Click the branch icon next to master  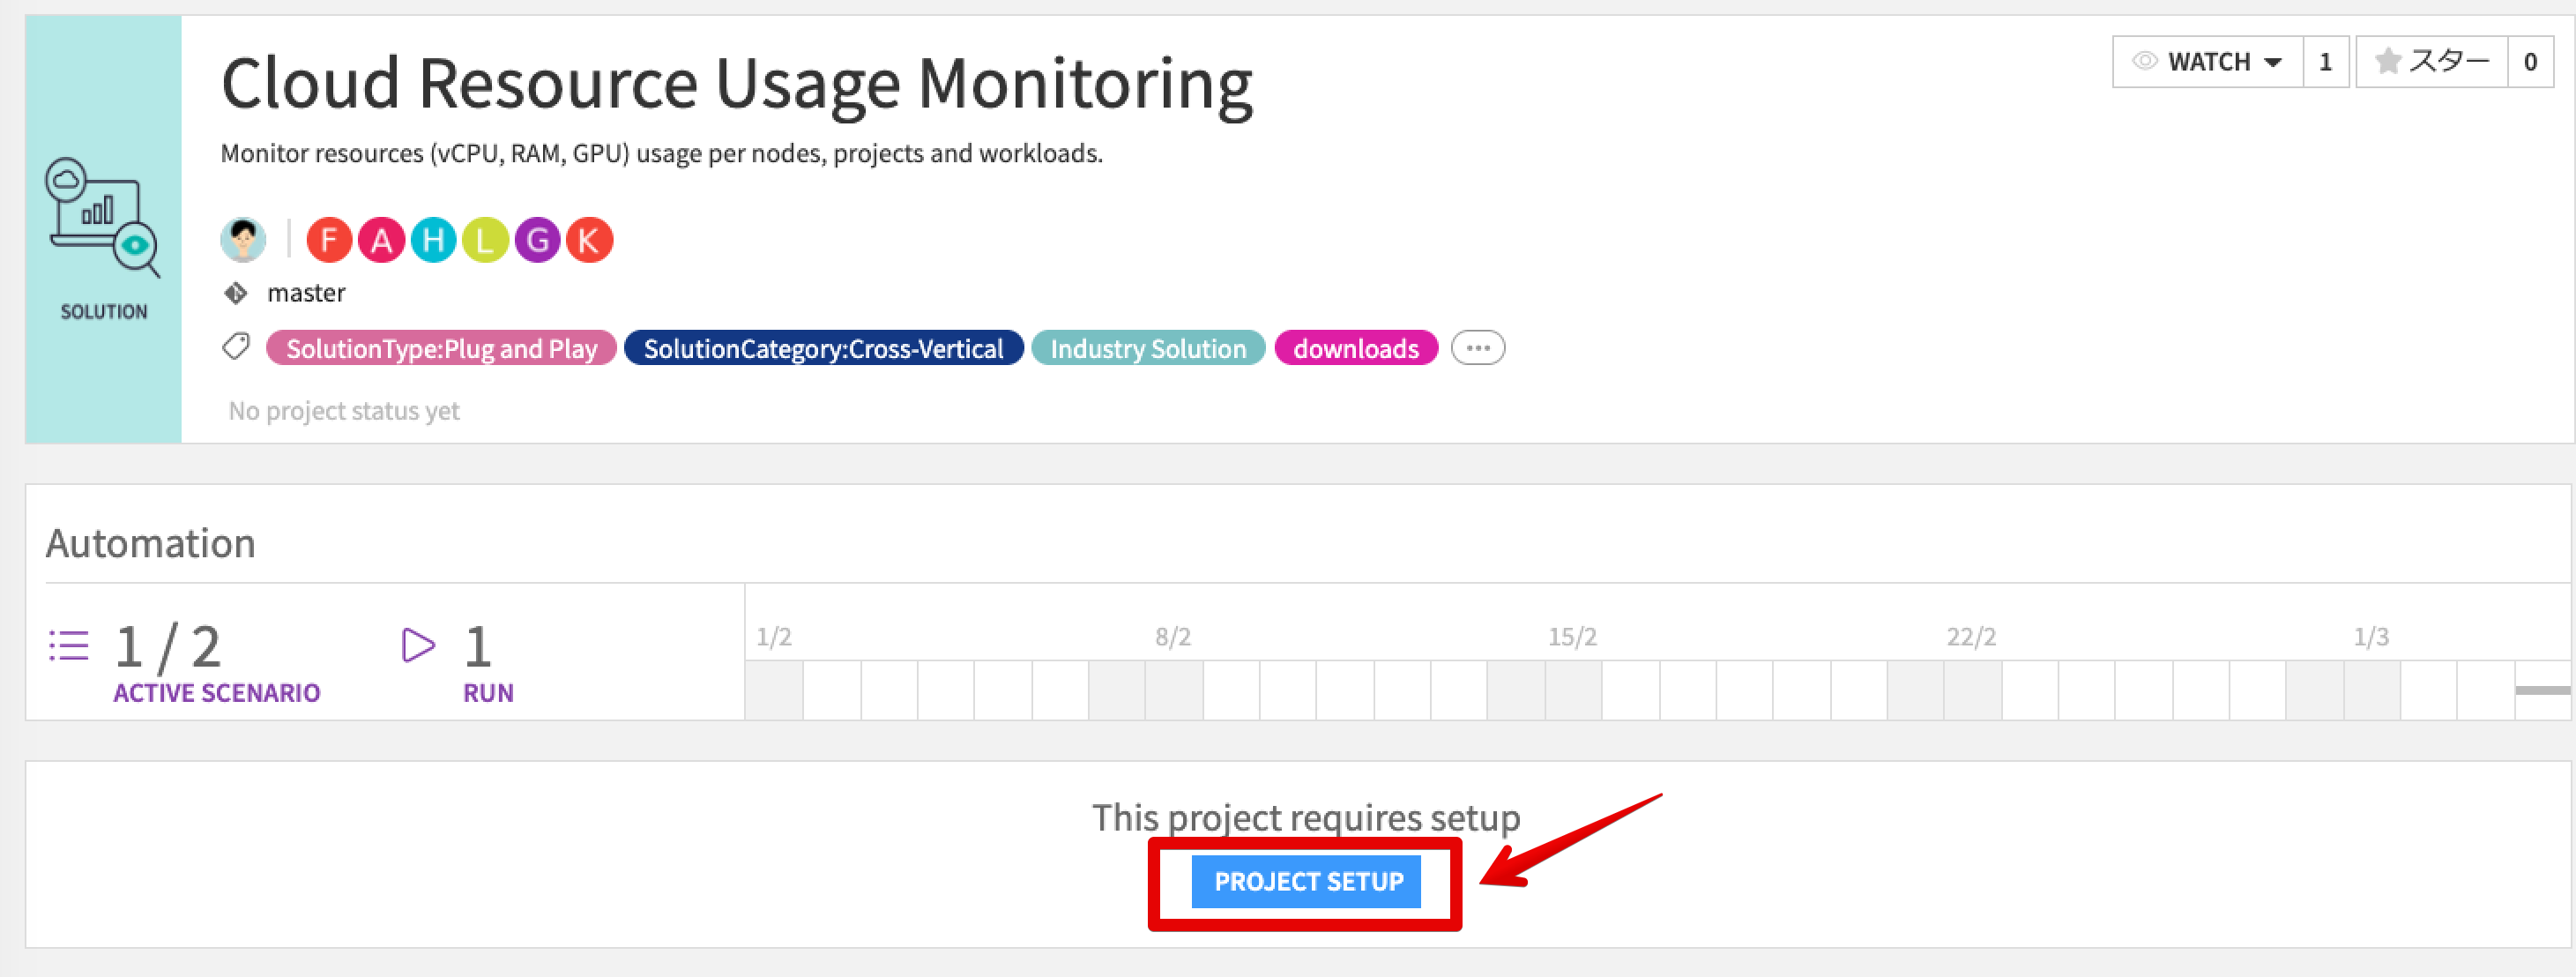click(x=236, y=292)
